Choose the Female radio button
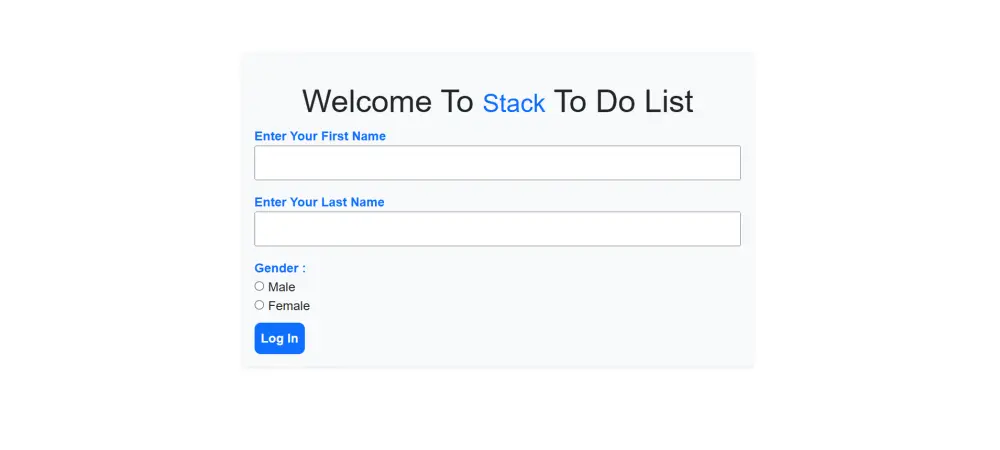This screenshot has width=1000, height=450. point(260,305)
